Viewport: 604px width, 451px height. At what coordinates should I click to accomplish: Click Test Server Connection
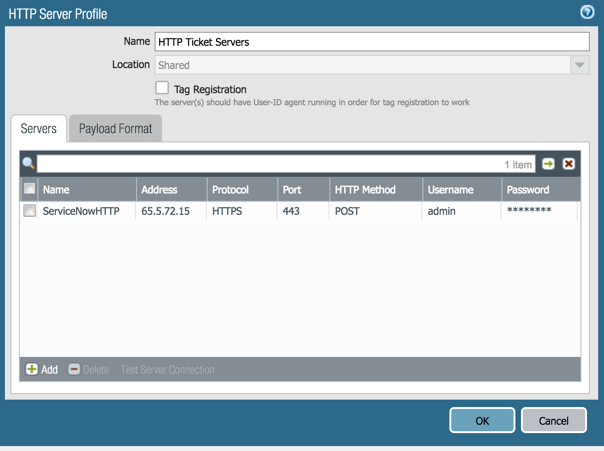point(168,370)
